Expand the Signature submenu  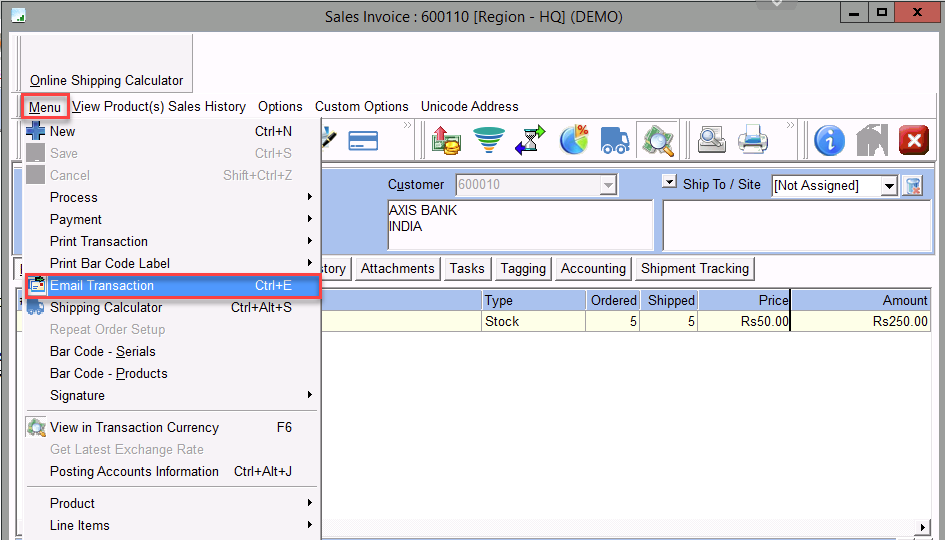pyautogui.click(x=77, y=395)
